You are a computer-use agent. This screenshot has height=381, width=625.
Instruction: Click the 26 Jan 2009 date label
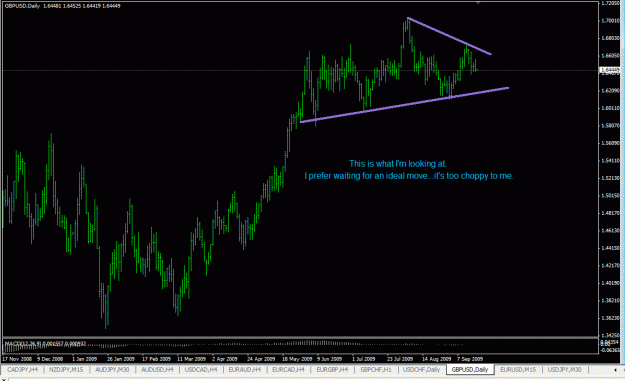tap(121, 359)
